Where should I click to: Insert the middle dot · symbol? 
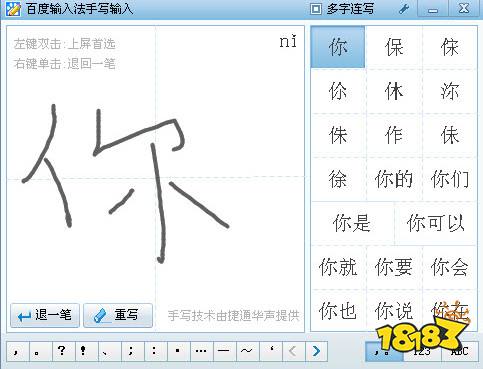pos(178,351)
